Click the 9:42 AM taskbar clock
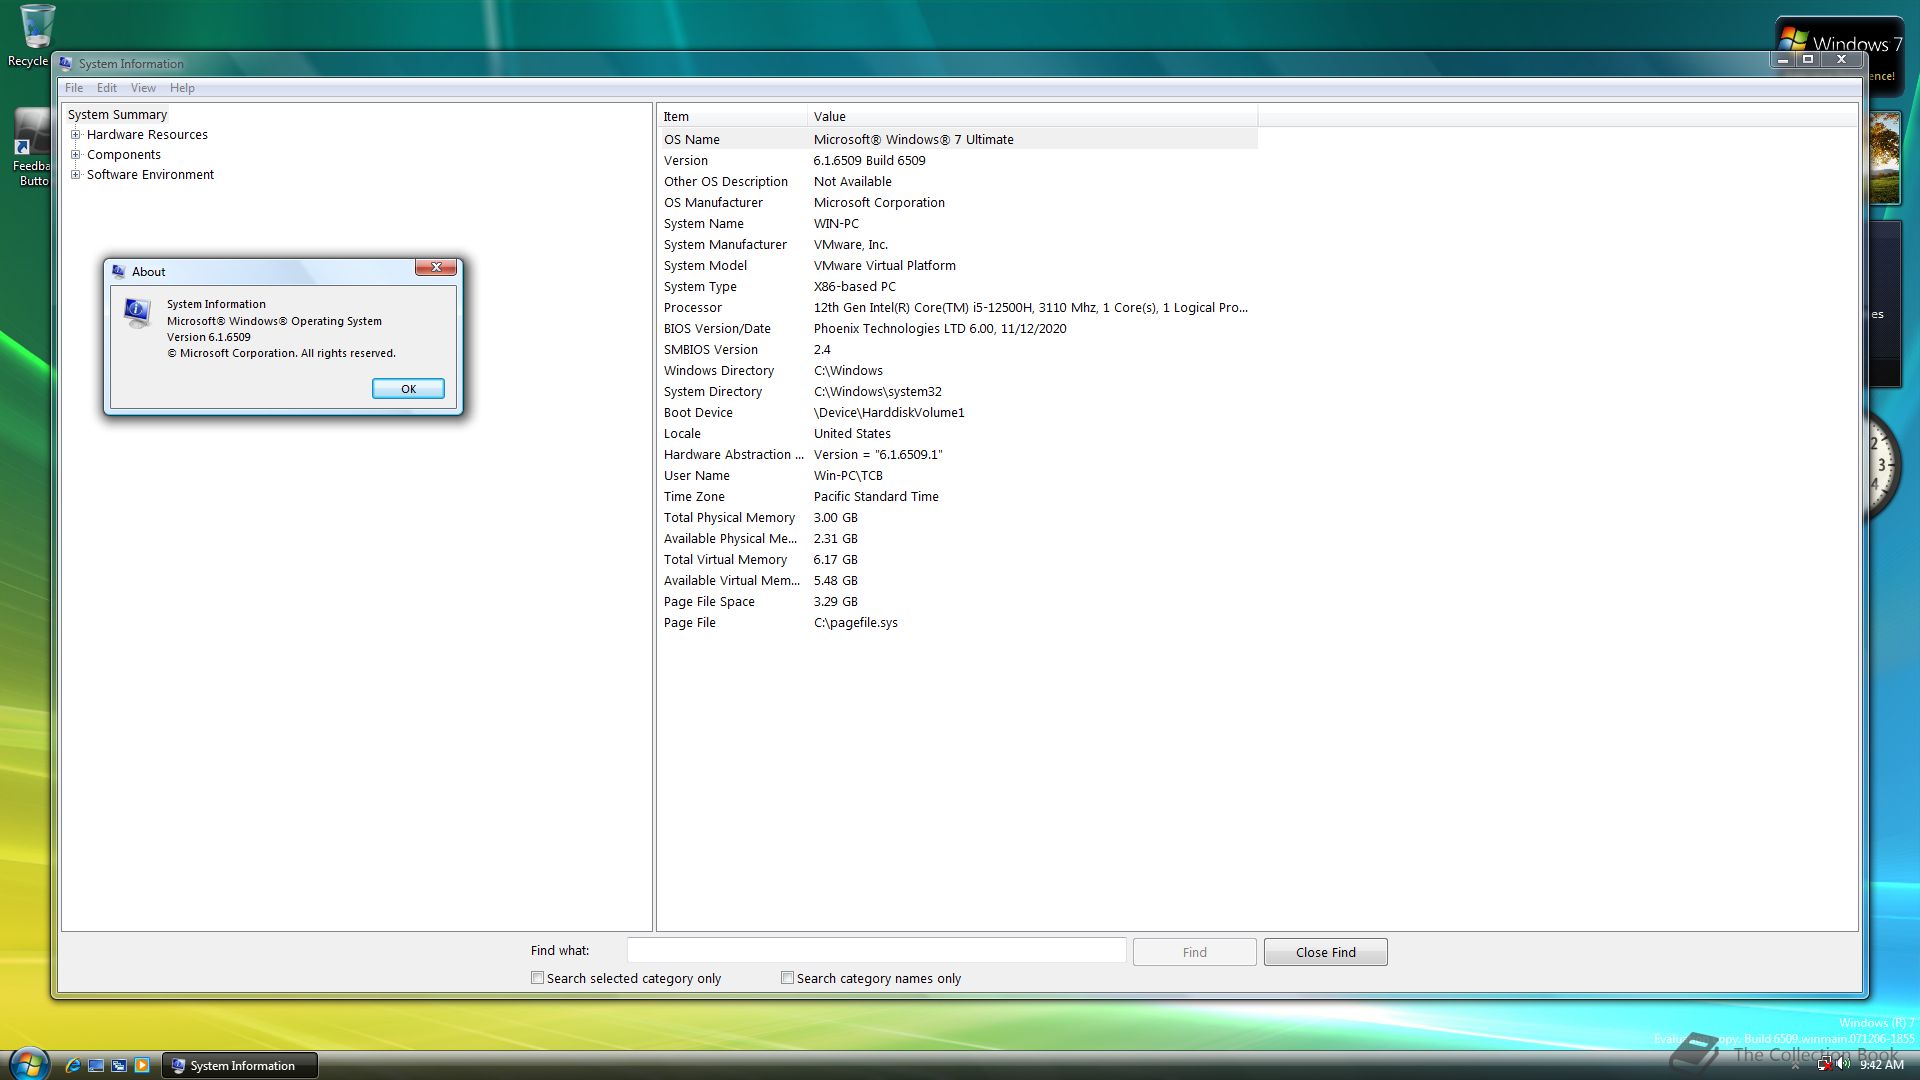The width and height of the screenshot is (1920, 1080). [1881, 1065]
